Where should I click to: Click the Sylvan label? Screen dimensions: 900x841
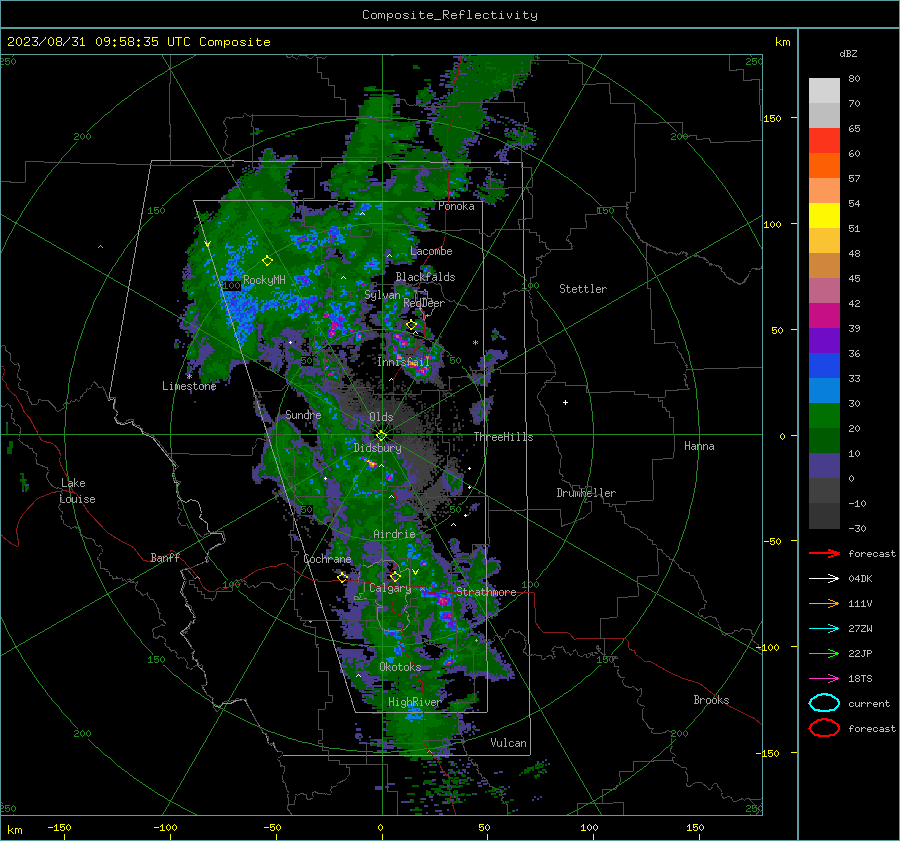click(382, 295)
